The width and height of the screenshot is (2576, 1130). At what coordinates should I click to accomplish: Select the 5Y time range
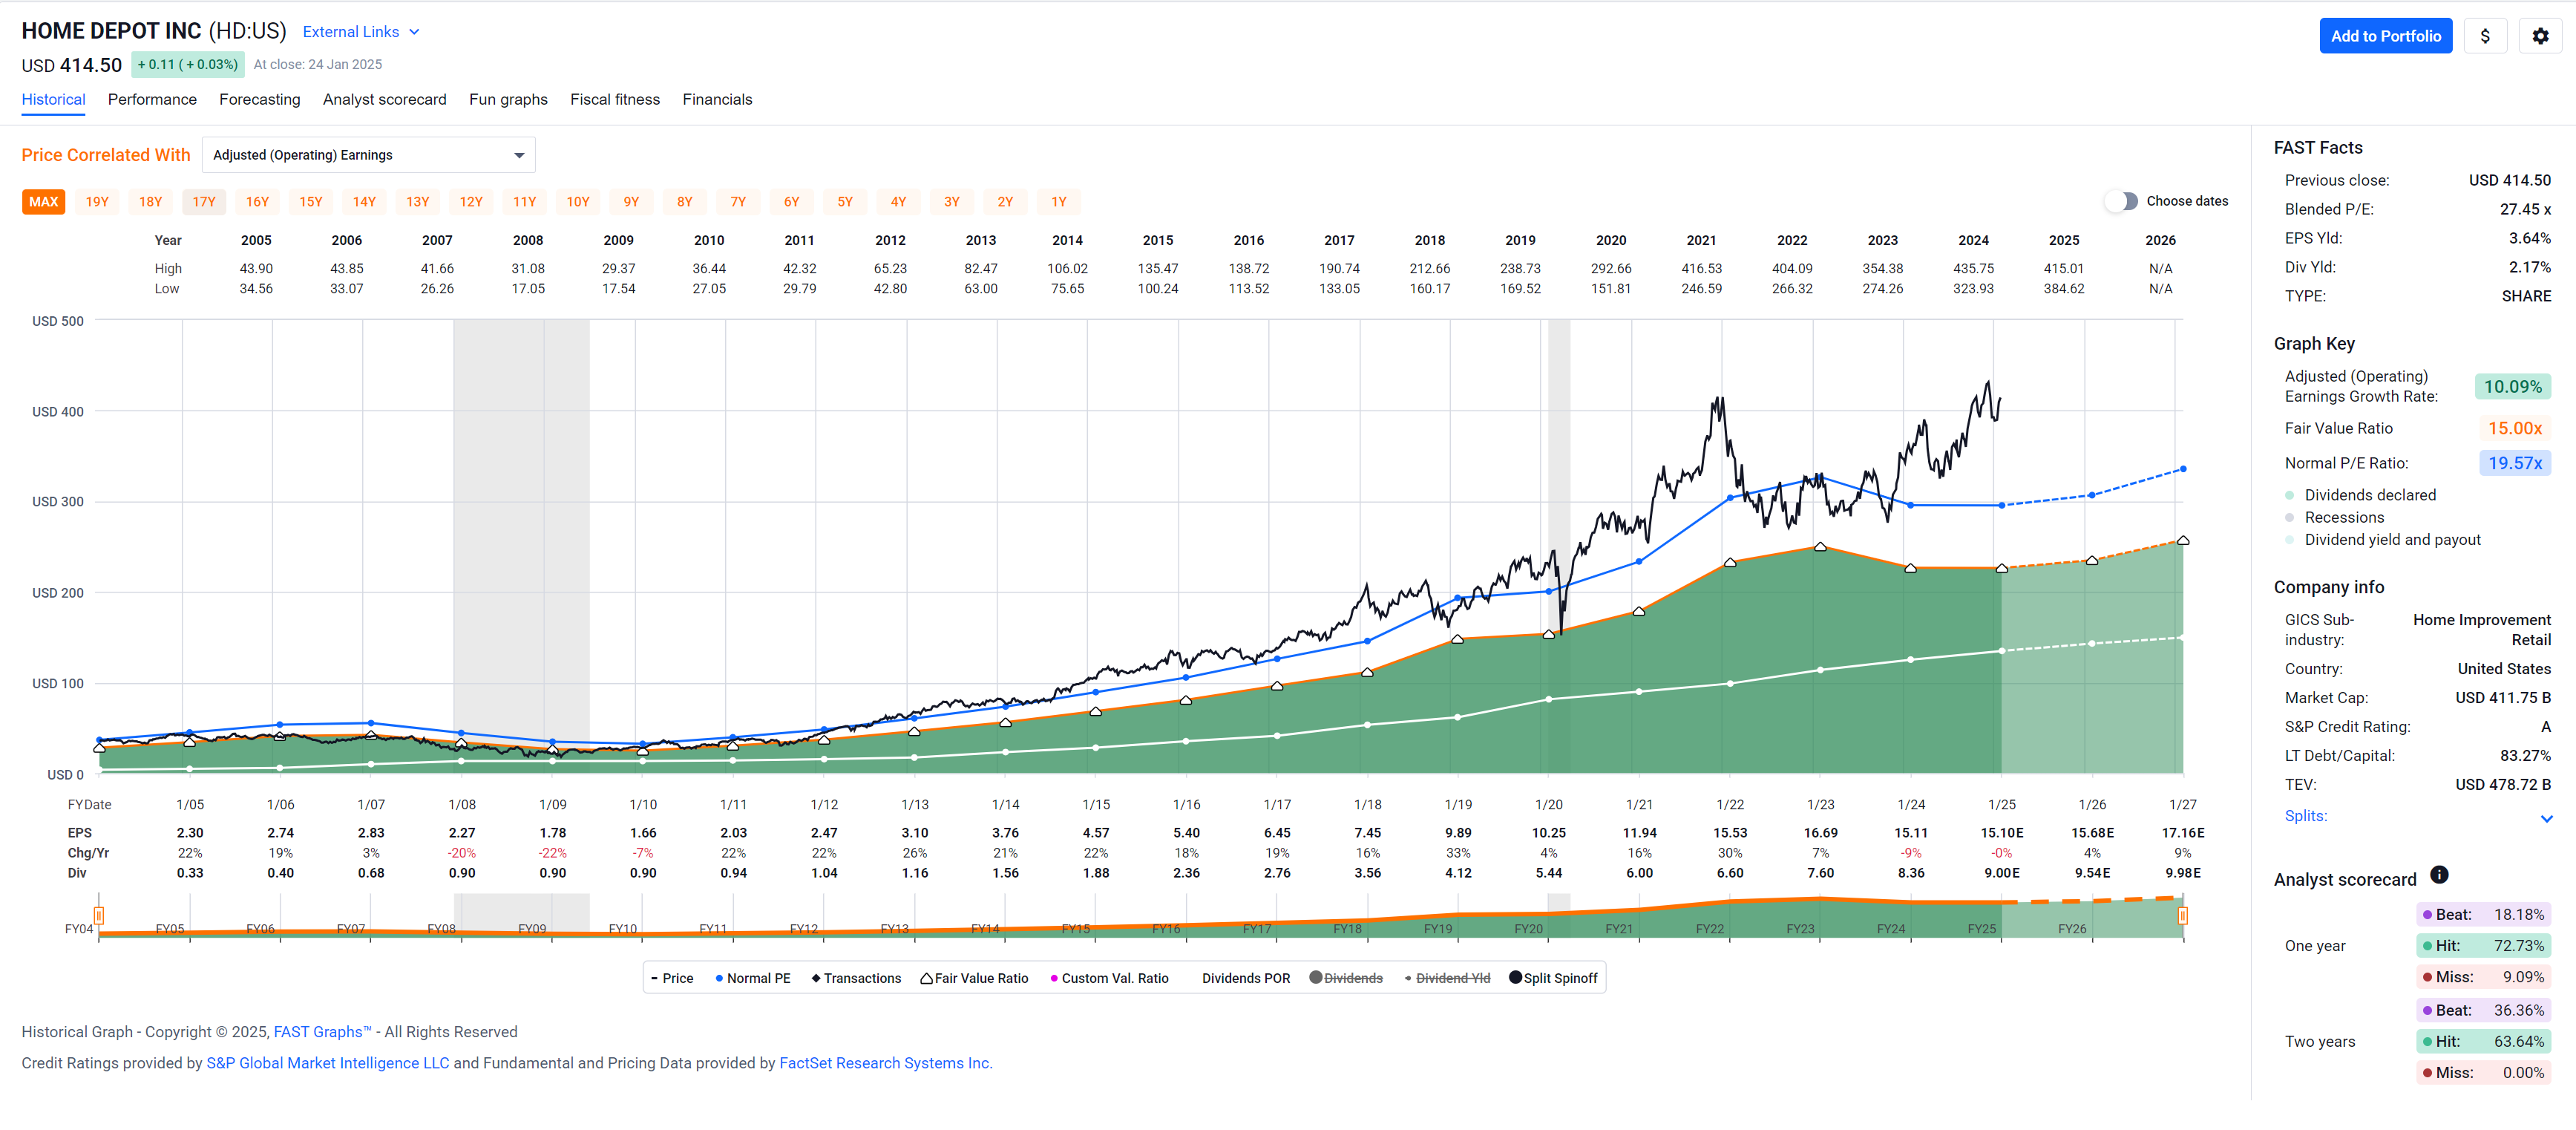(845, 201)
